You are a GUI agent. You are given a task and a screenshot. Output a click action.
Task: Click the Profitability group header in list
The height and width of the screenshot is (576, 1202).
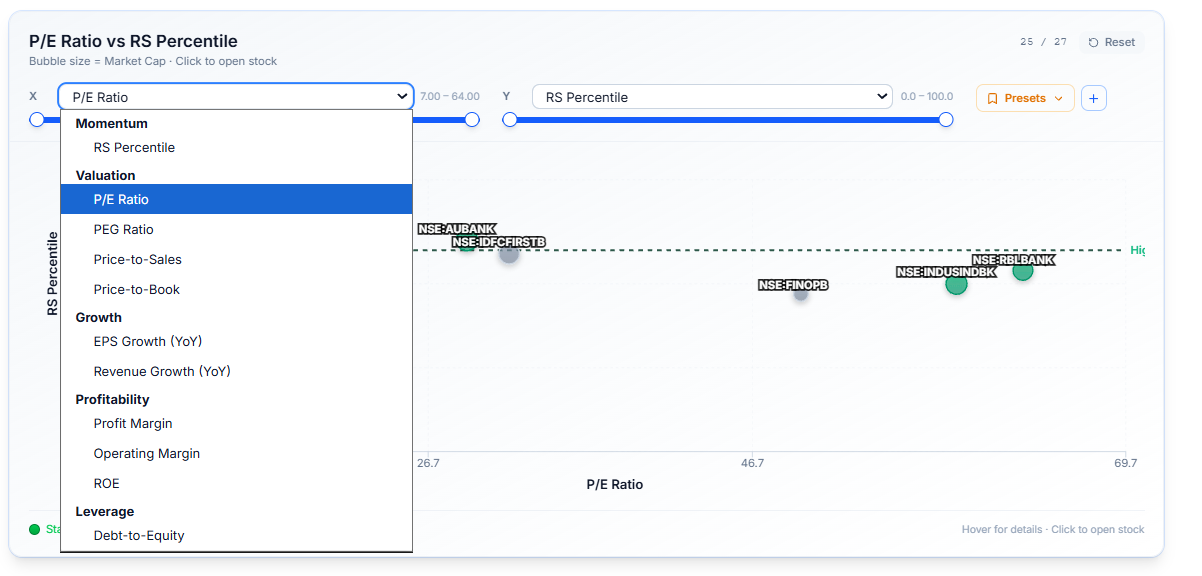(x=112, y=399)
